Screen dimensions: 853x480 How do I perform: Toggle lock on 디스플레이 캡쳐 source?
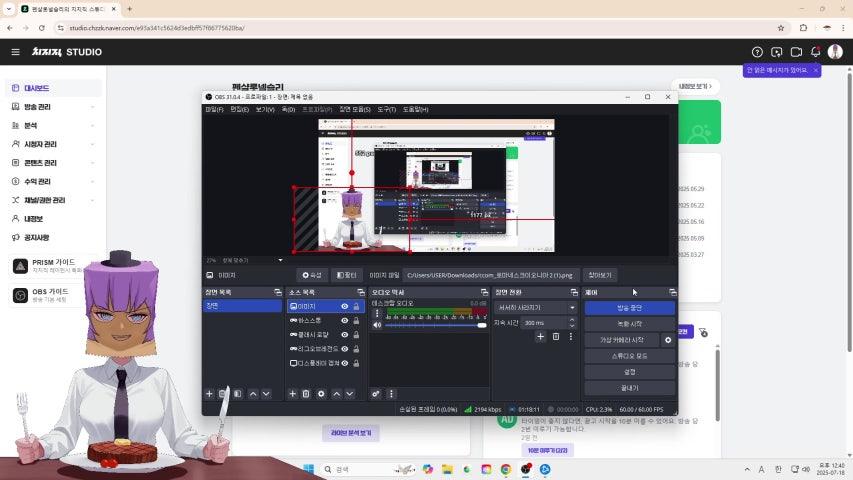pyautogui.click(x=356, y=363)
